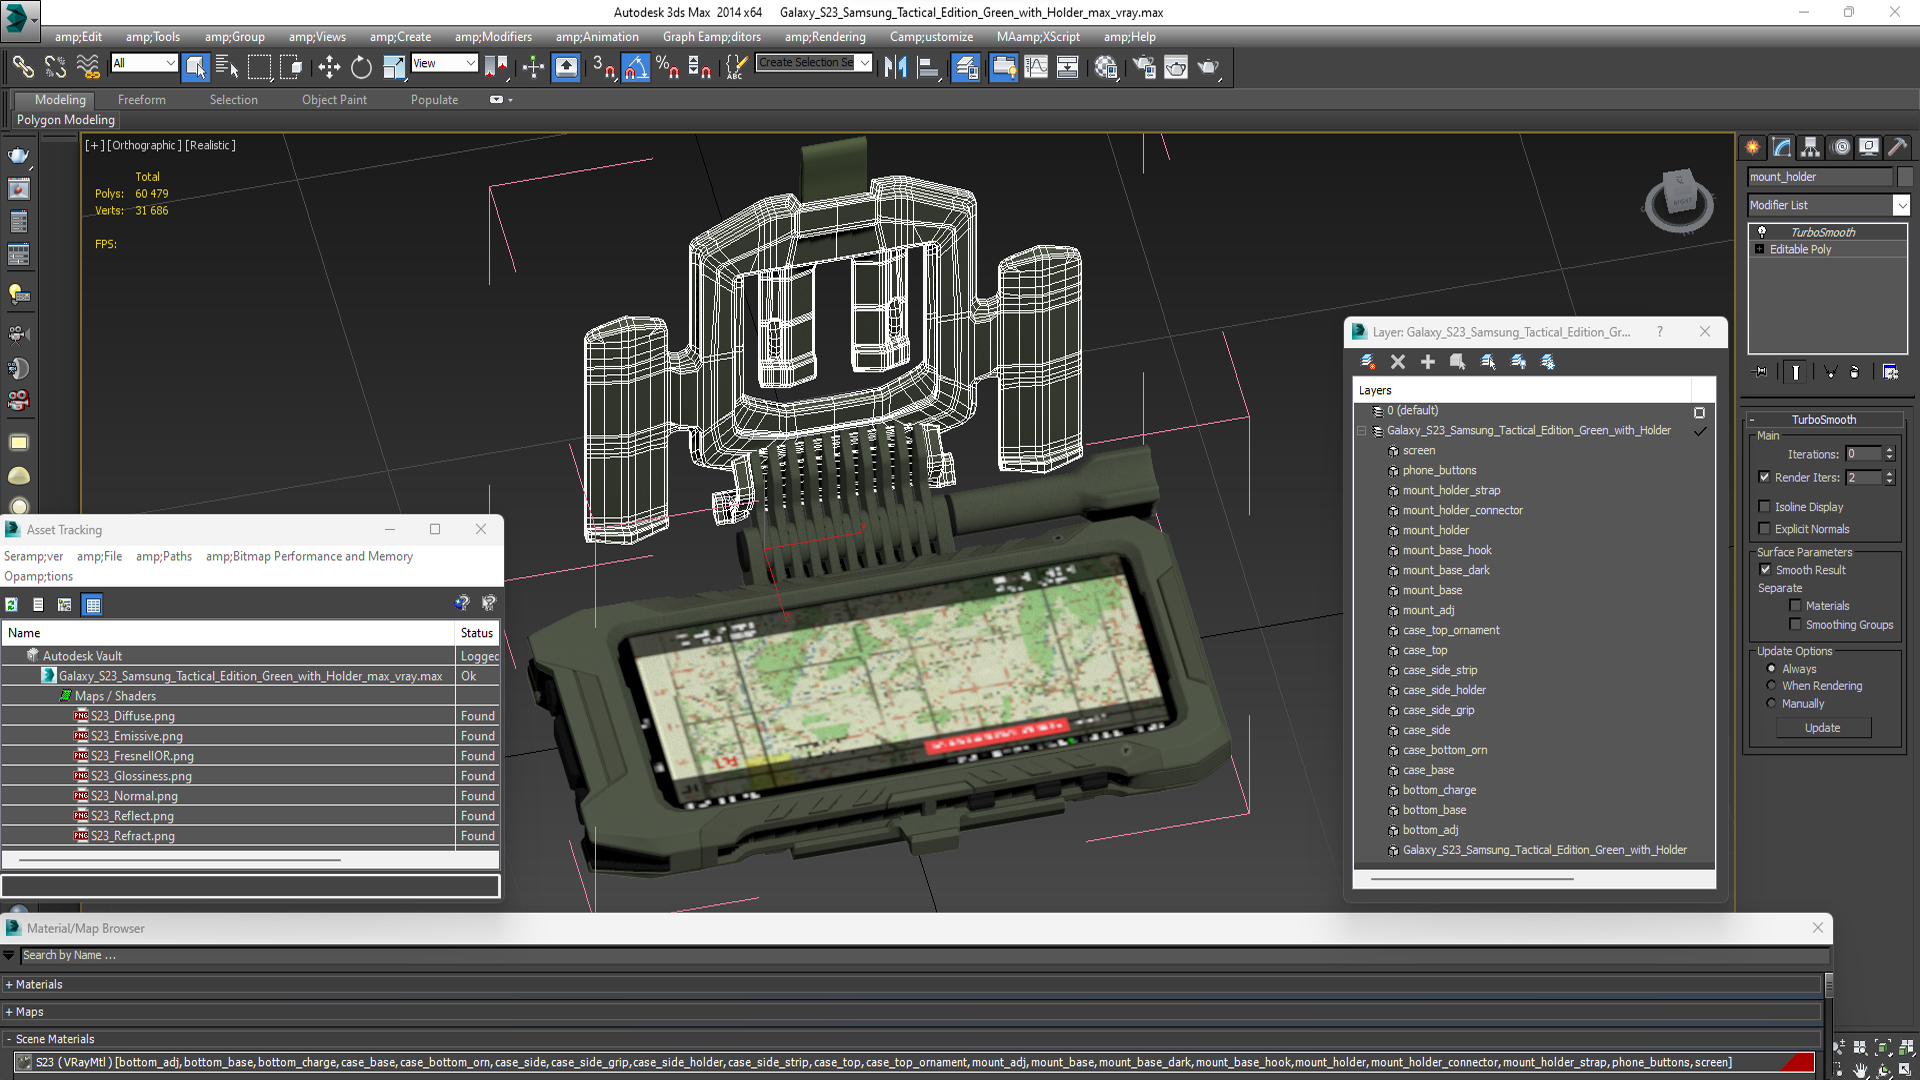Image resolution: width=1920 pixels, height=1080 pixels.
Task: Select the Unlink Selection tool
Action: (56, 67)
